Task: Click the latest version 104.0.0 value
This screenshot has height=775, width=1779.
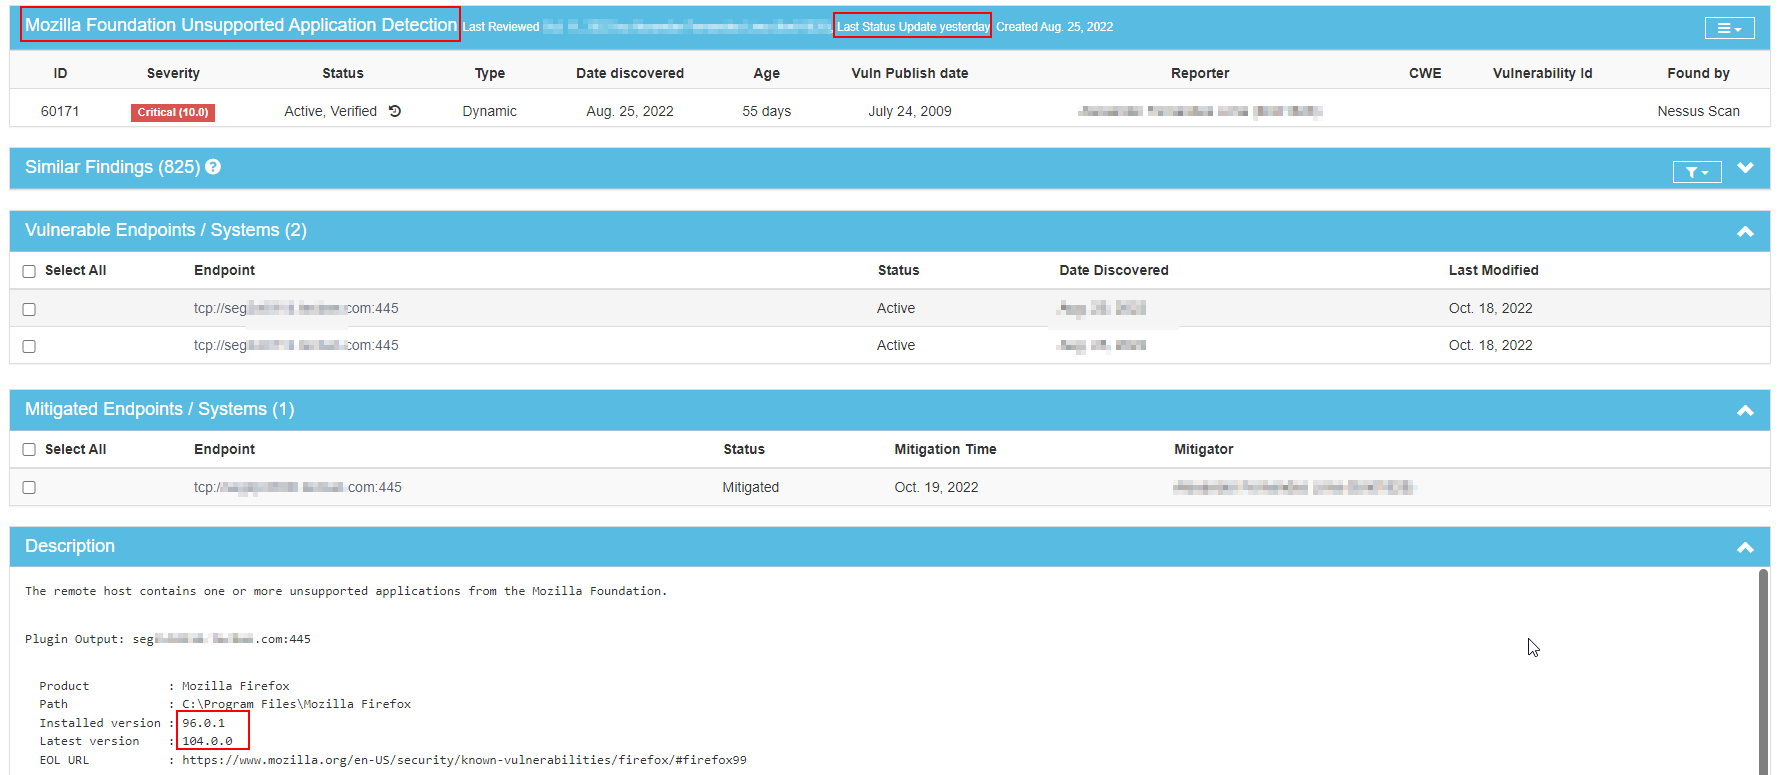Action: [207, 741]
